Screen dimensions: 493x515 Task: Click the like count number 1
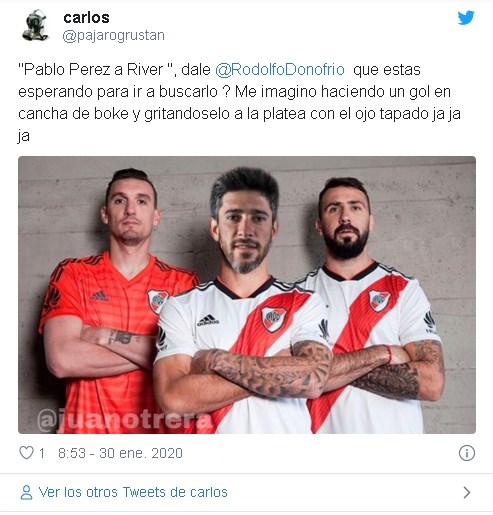coord(42,453)
